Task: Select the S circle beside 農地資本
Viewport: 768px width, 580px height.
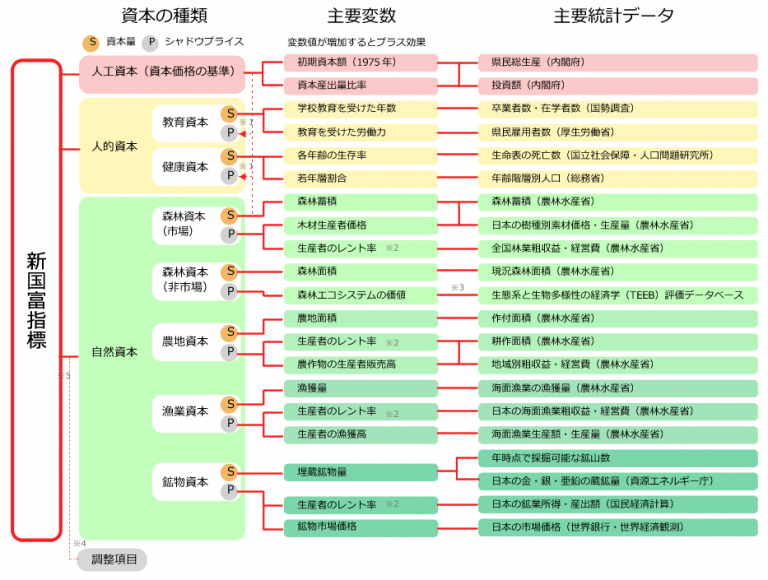Action: point(229,333)
